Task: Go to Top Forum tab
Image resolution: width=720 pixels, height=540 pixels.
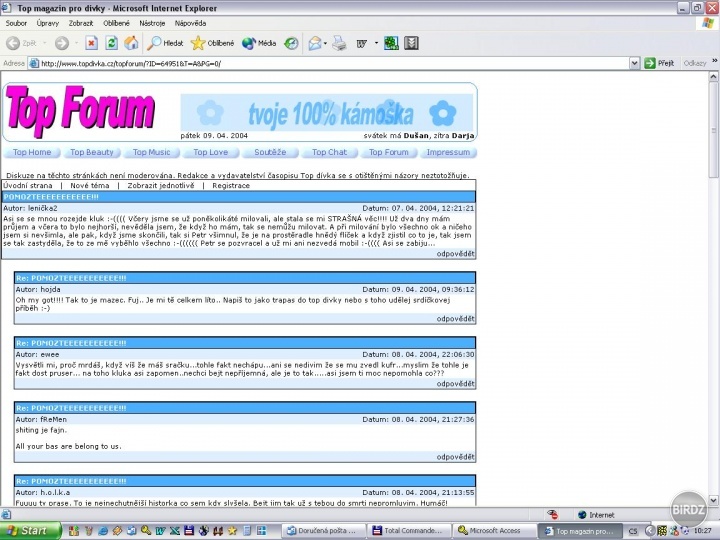Action: pos(389,152)
